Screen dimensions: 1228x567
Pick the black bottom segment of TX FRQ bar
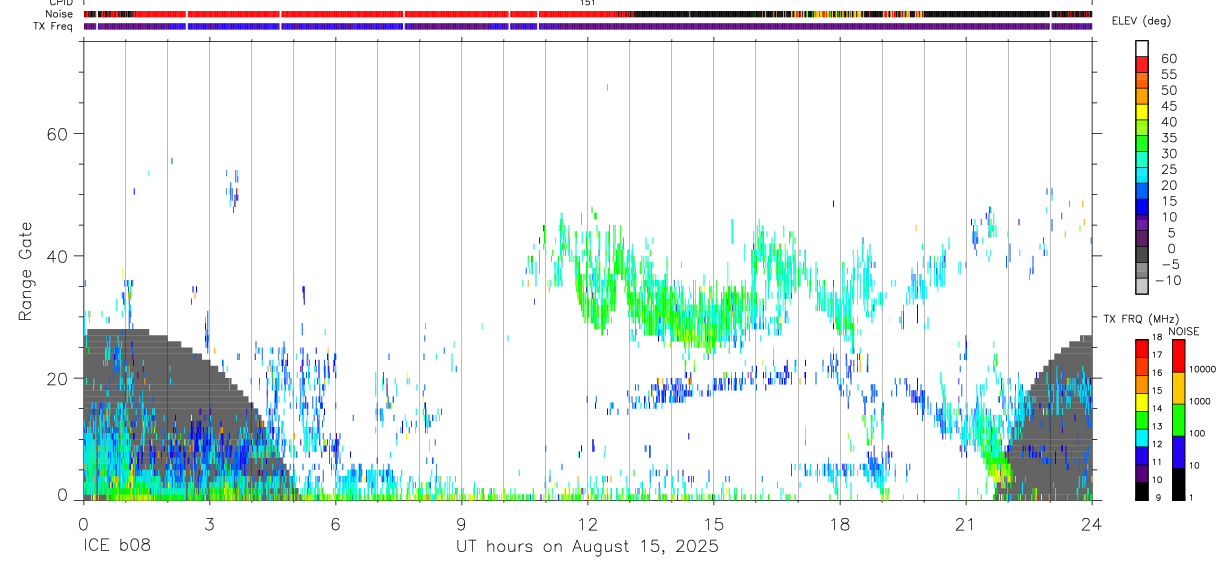coord(1141,491)
